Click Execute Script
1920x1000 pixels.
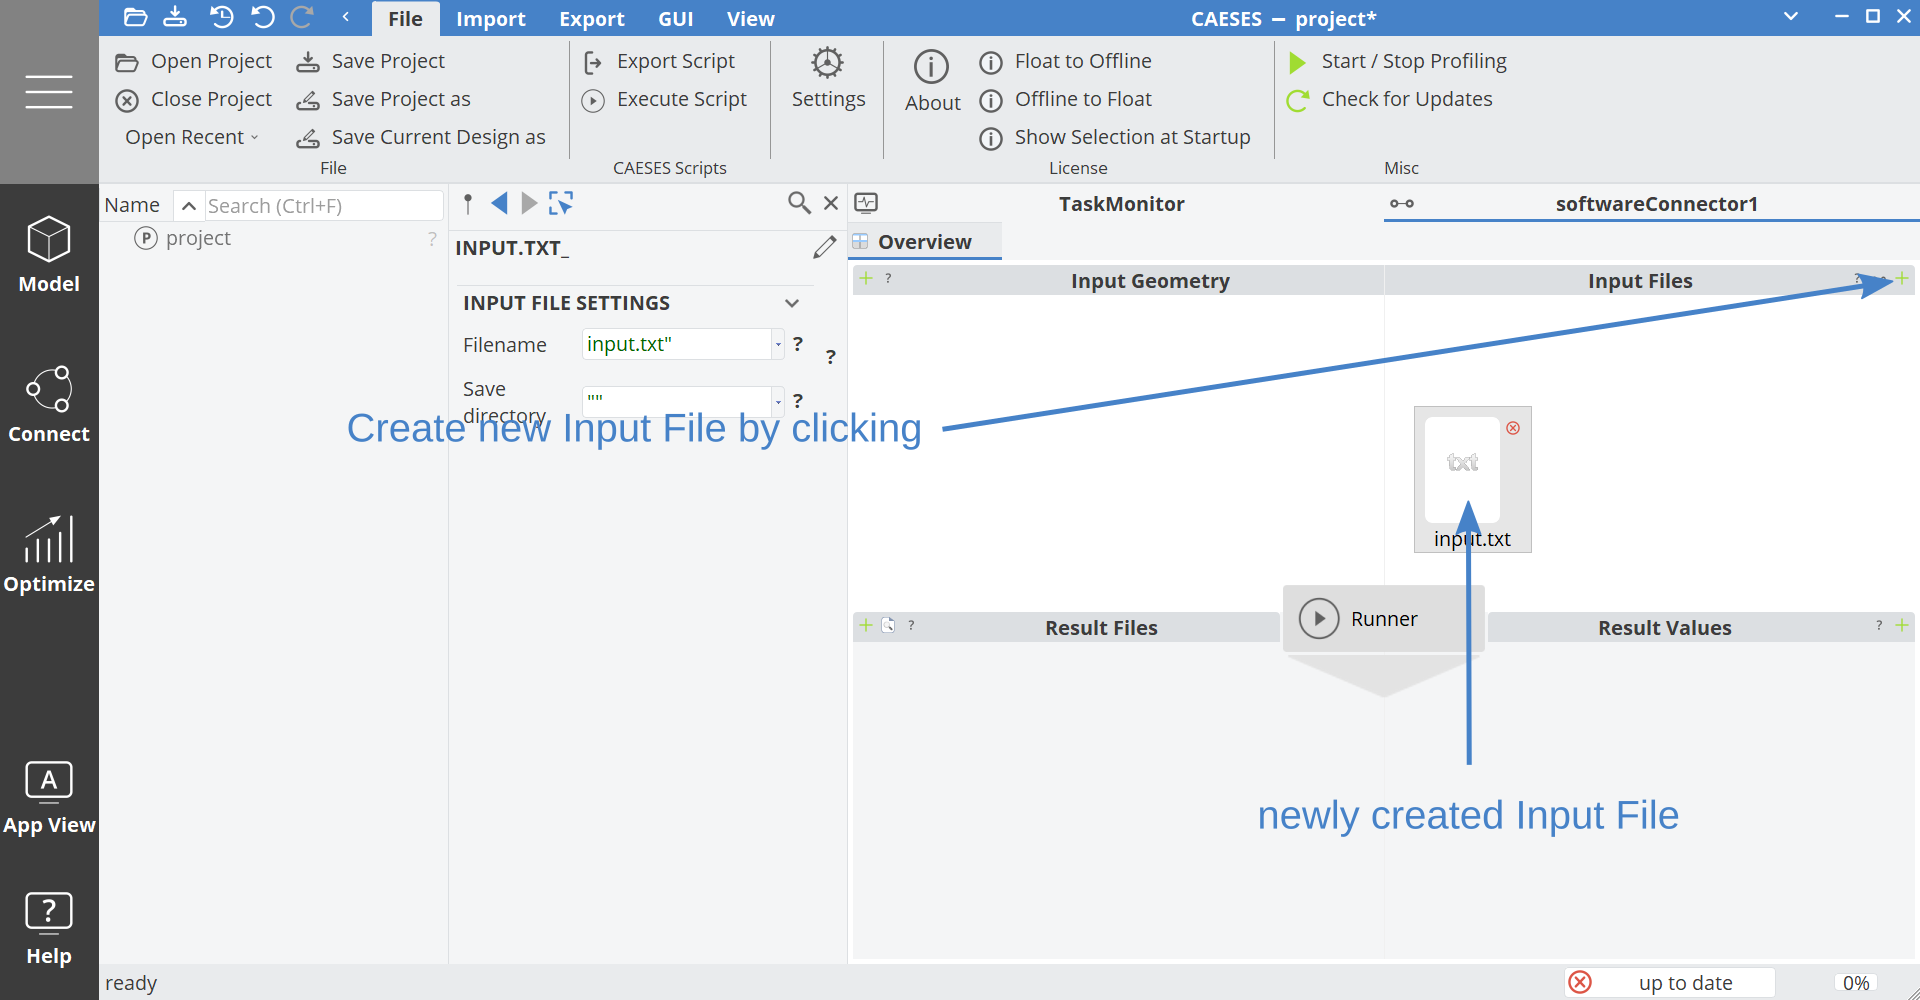point(664,99)
